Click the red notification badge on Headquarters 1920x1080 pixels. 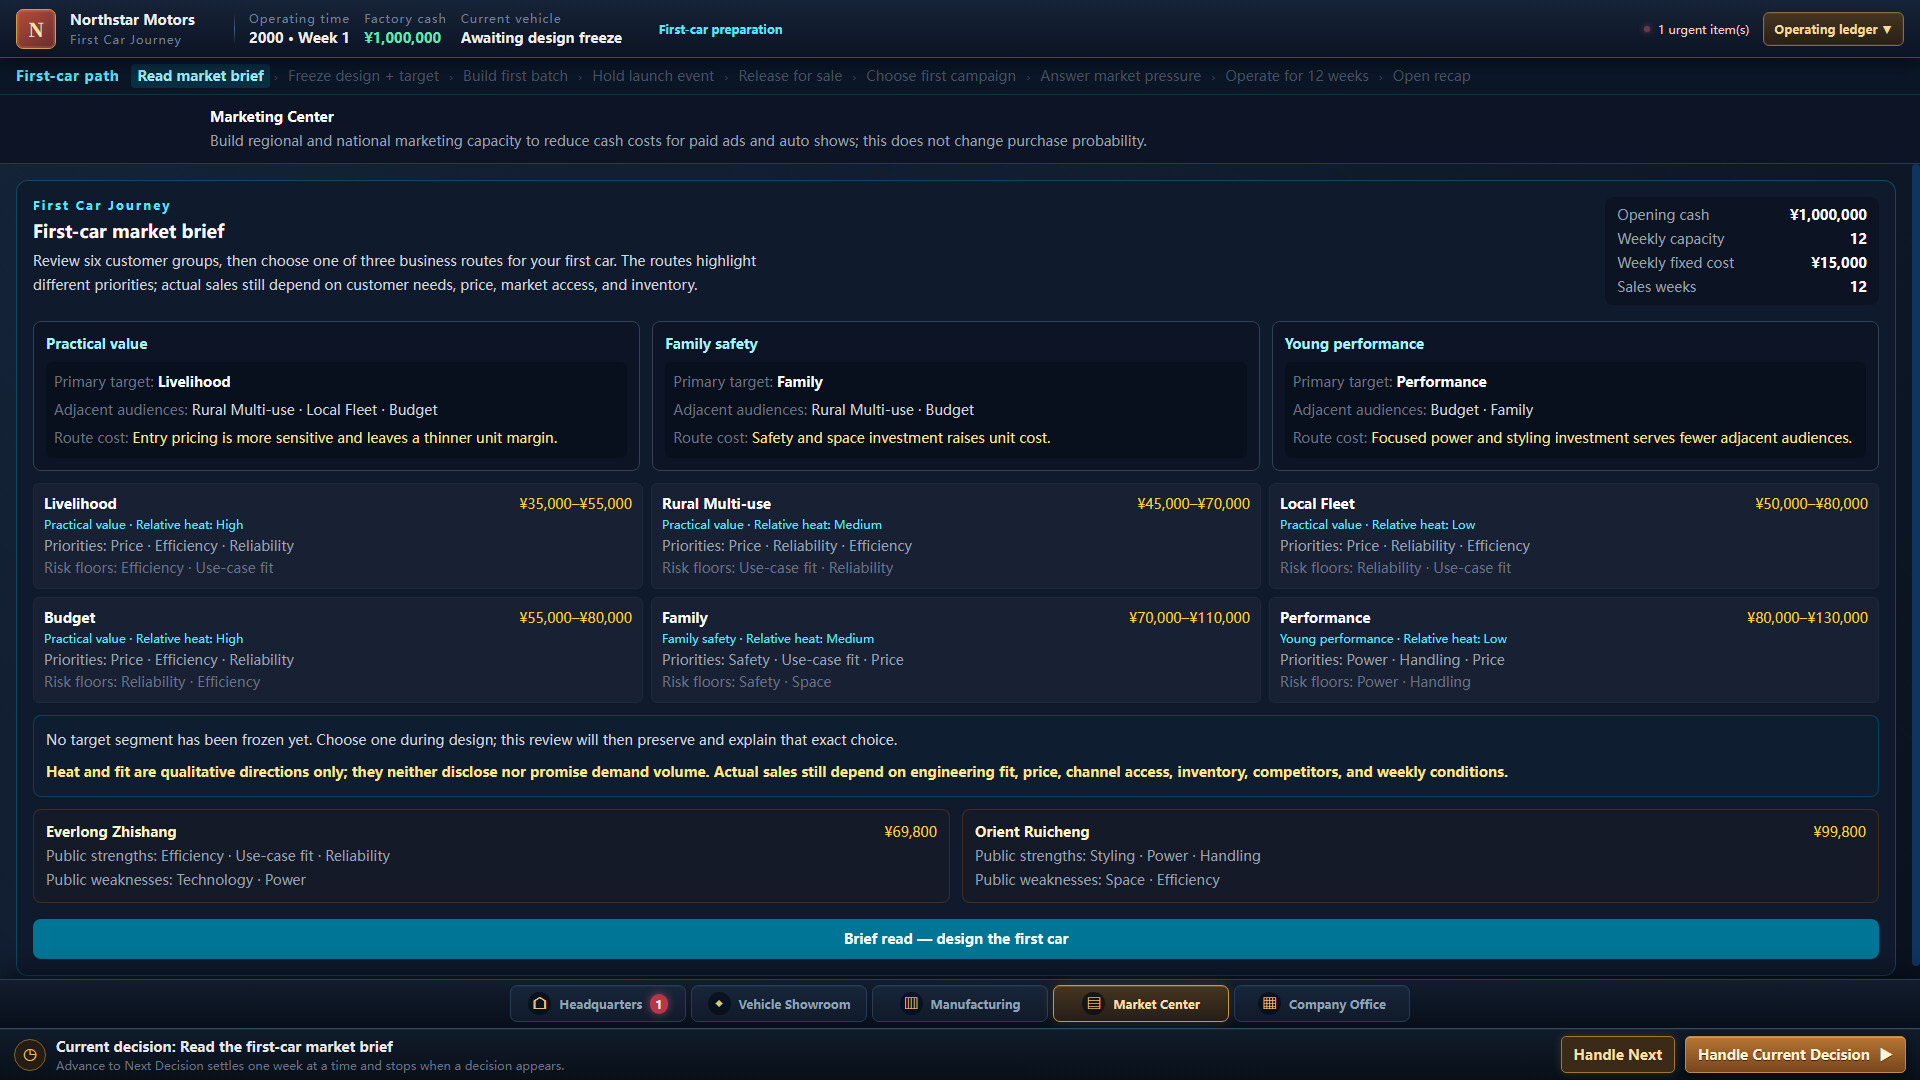click(x=659, y=1004)
